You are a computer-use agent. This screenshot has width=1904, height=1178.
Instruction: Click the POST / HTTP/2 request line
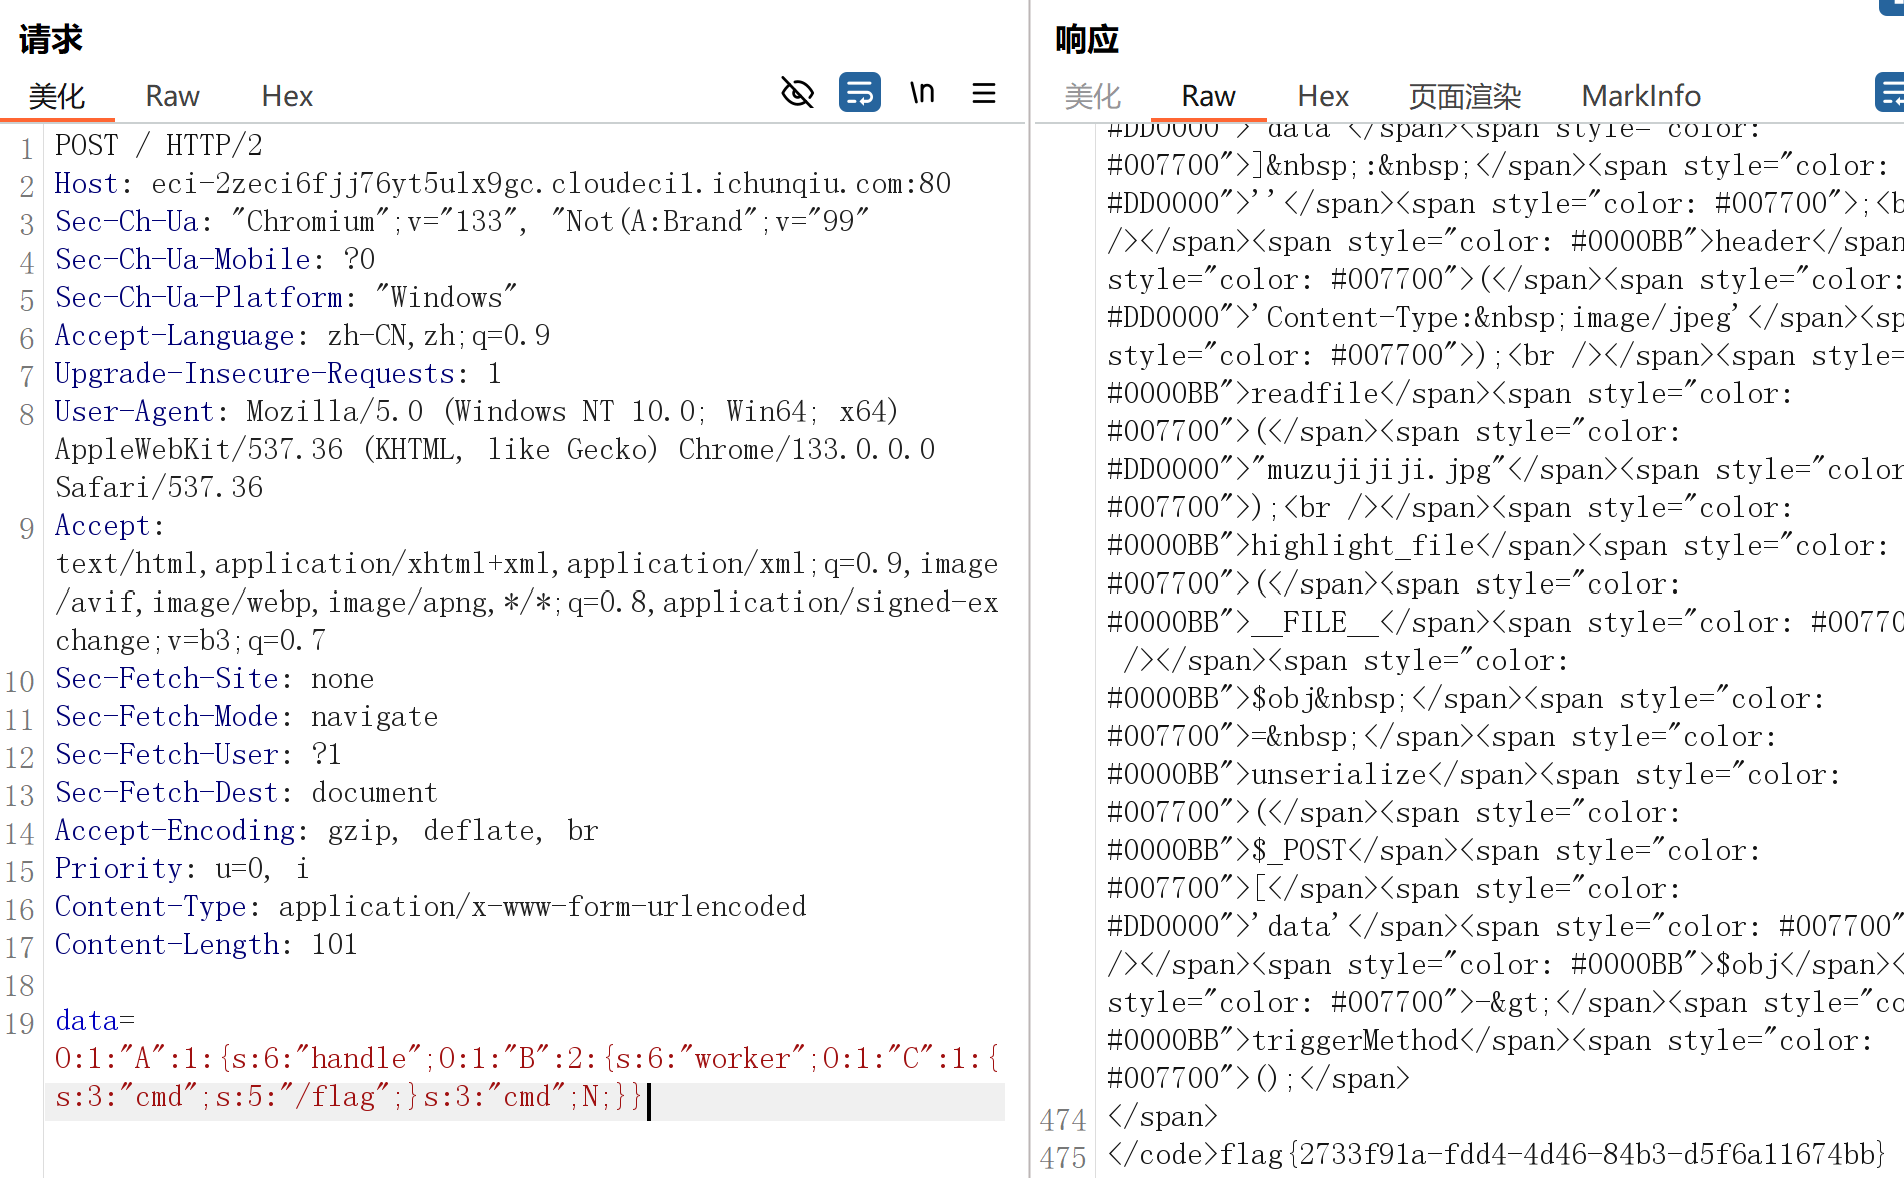coord(158,146)
